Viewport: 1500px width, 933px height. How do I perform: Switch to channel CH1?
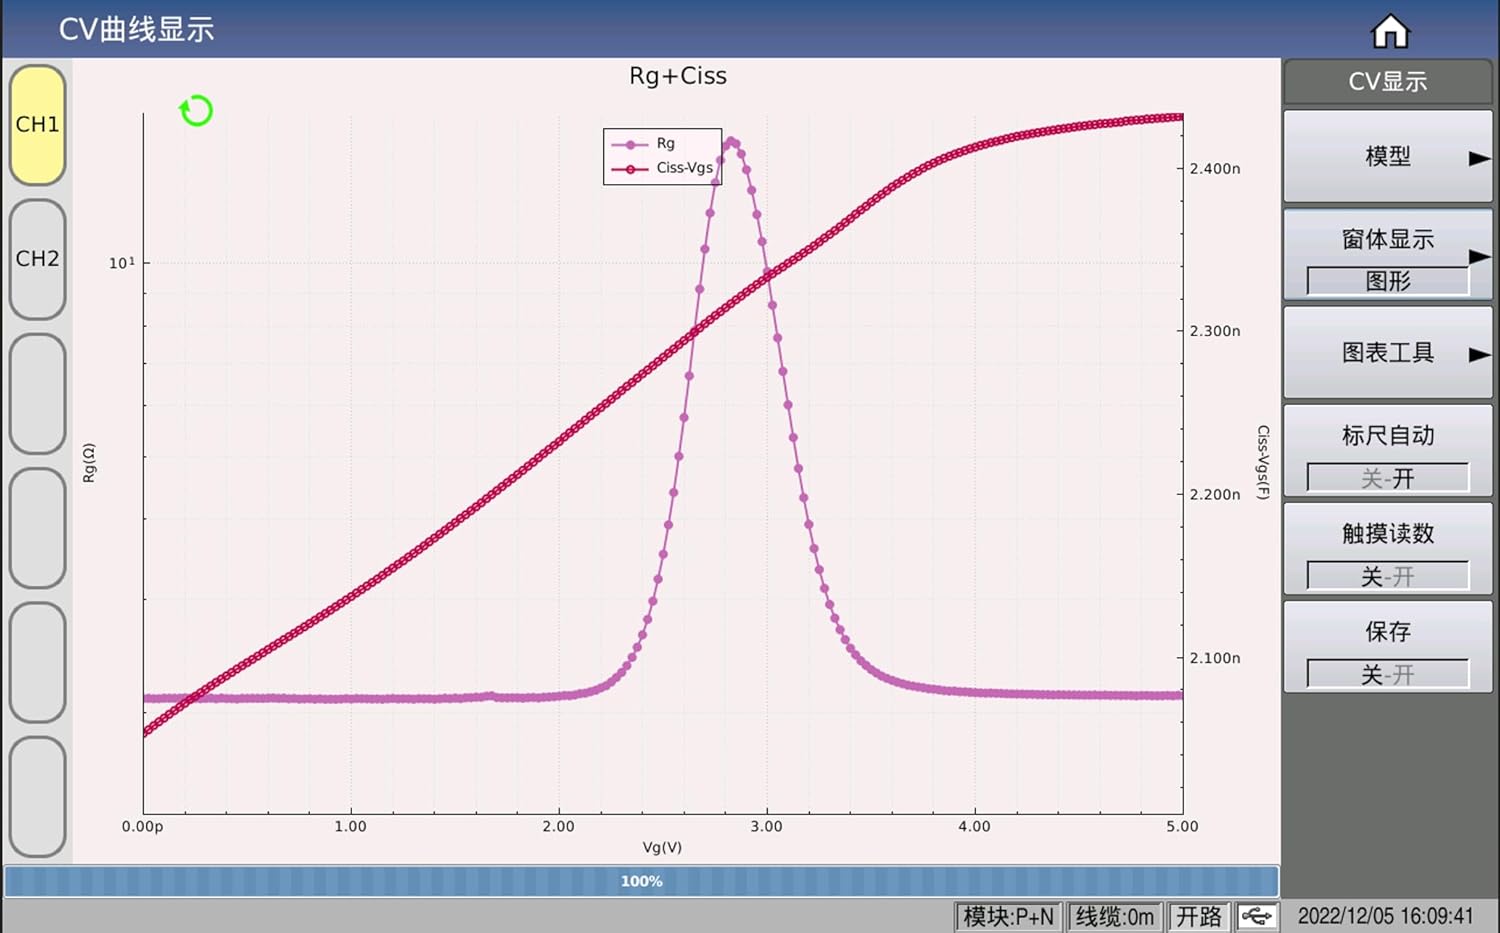38,126
